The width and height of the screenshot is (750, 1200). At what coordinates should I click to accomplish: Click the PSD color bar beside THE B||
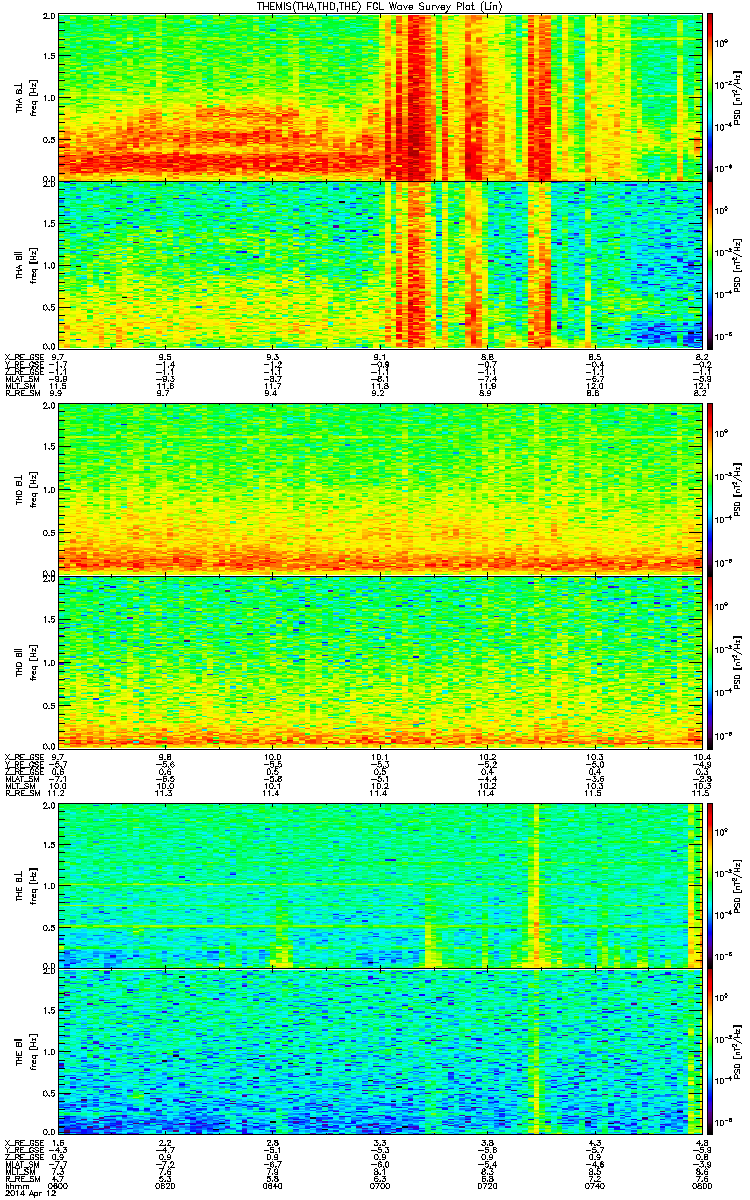[710, 1052]
